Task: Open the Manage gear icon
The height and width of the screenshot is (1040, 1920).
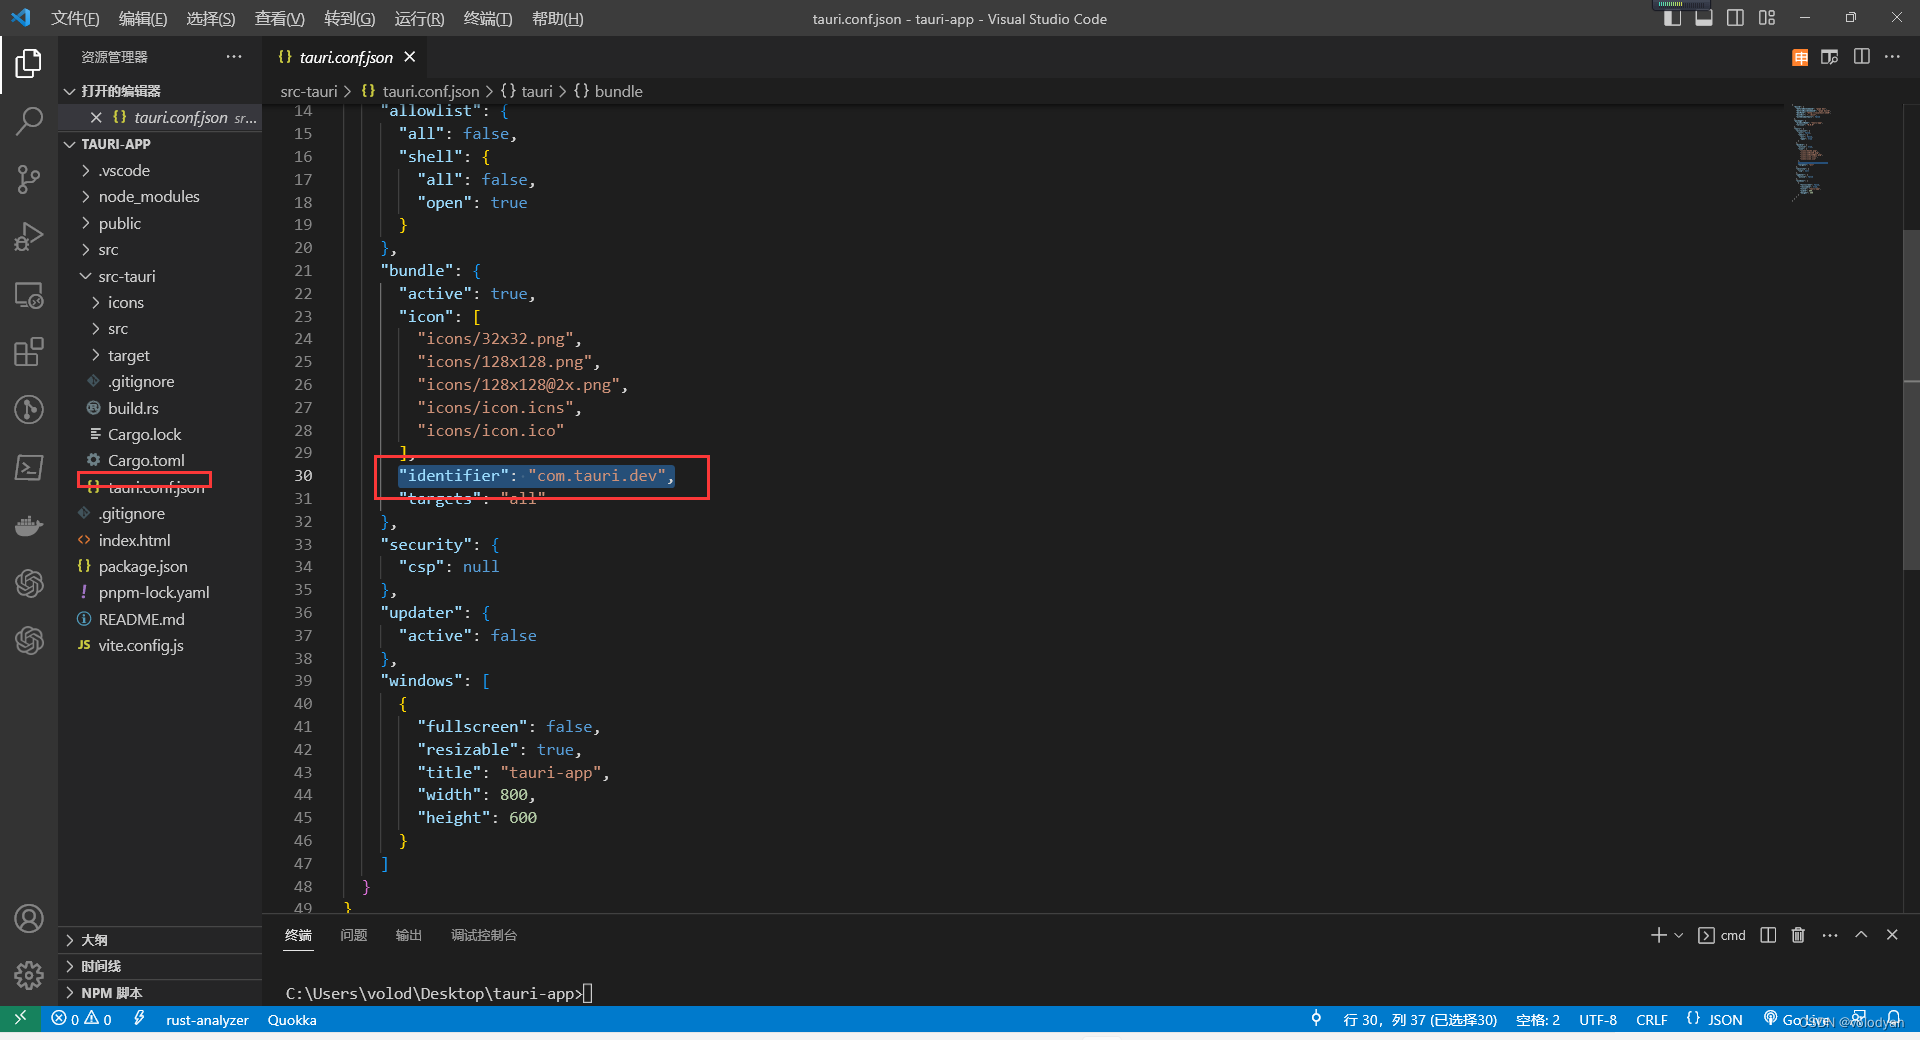Action: [x=29, y=975]
